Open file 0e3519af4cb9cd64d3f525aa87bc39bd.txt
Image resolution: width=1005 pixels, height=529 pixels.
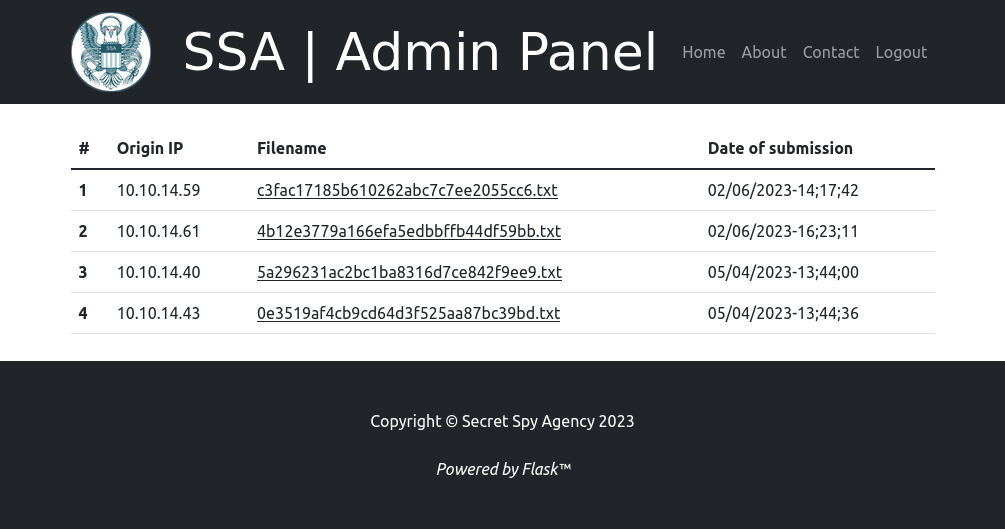pos(408,313)
